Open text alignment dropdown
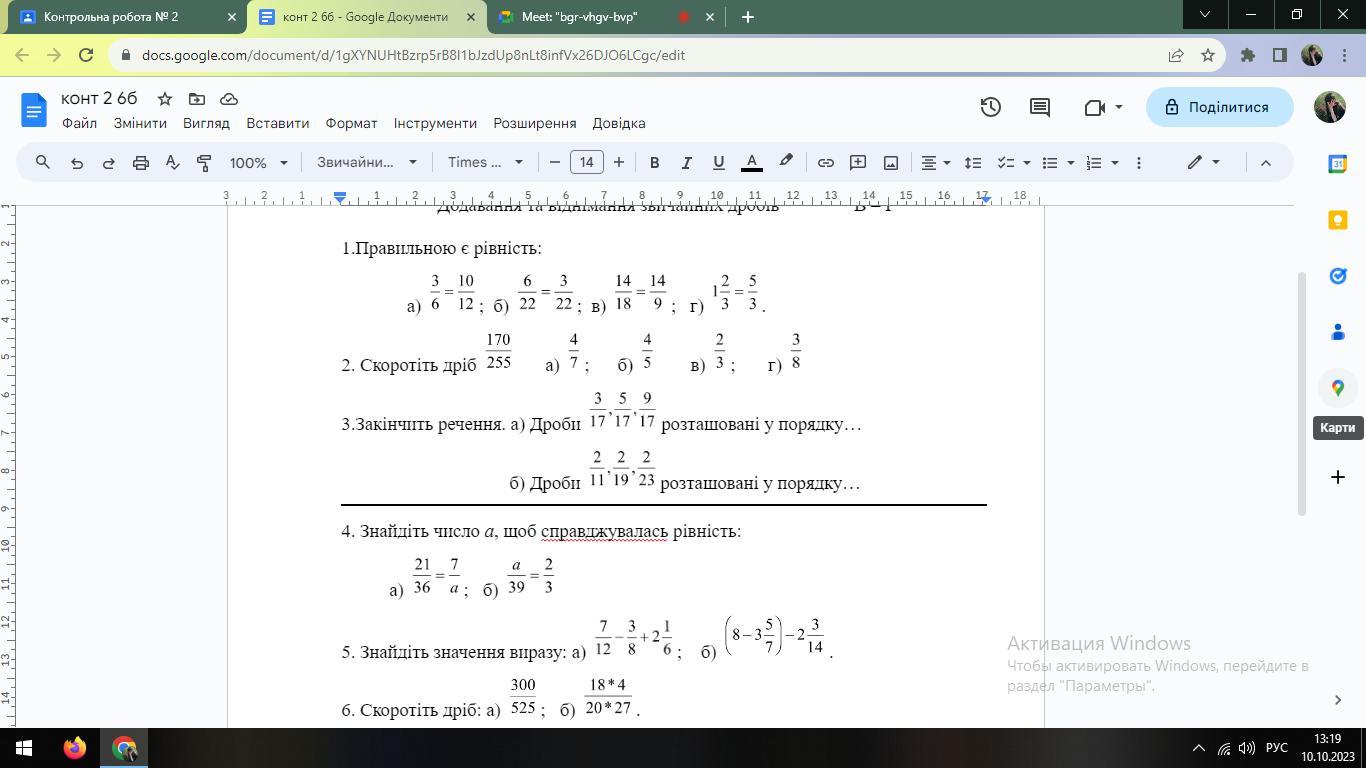Screen dimensions: 1366x768 tap(936, 162)
